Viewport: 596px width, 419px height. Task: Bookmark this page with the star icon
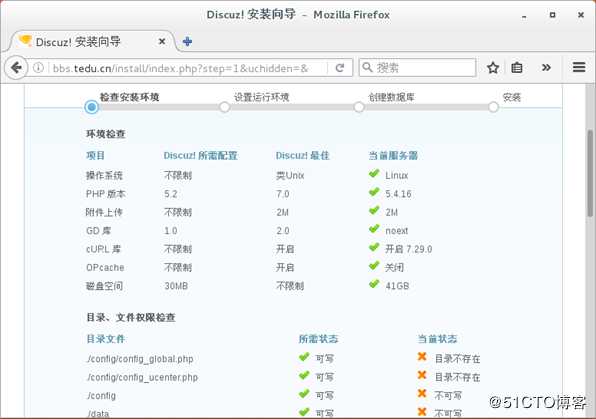(493, 68)
